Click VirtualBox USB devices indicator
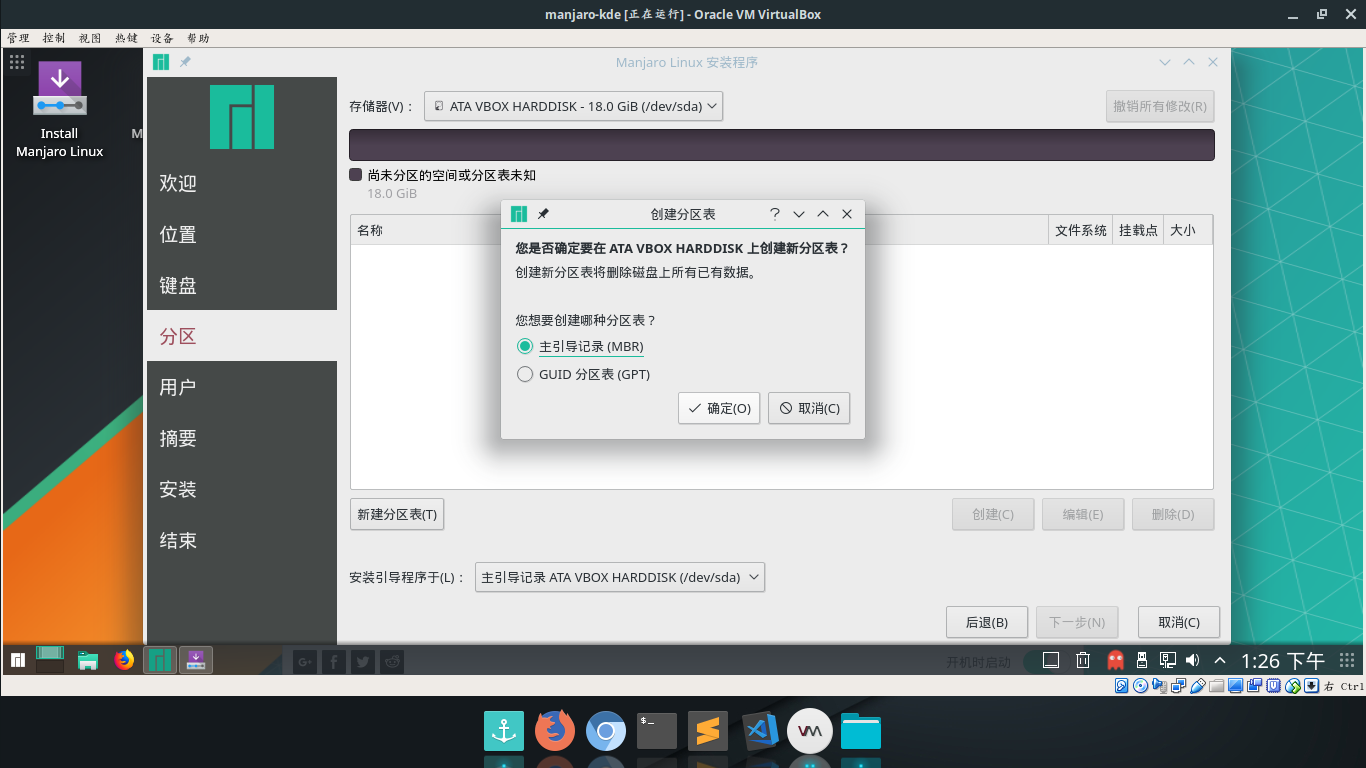The width and height of the screenshot is (1366, 768). click(1197, 686)
